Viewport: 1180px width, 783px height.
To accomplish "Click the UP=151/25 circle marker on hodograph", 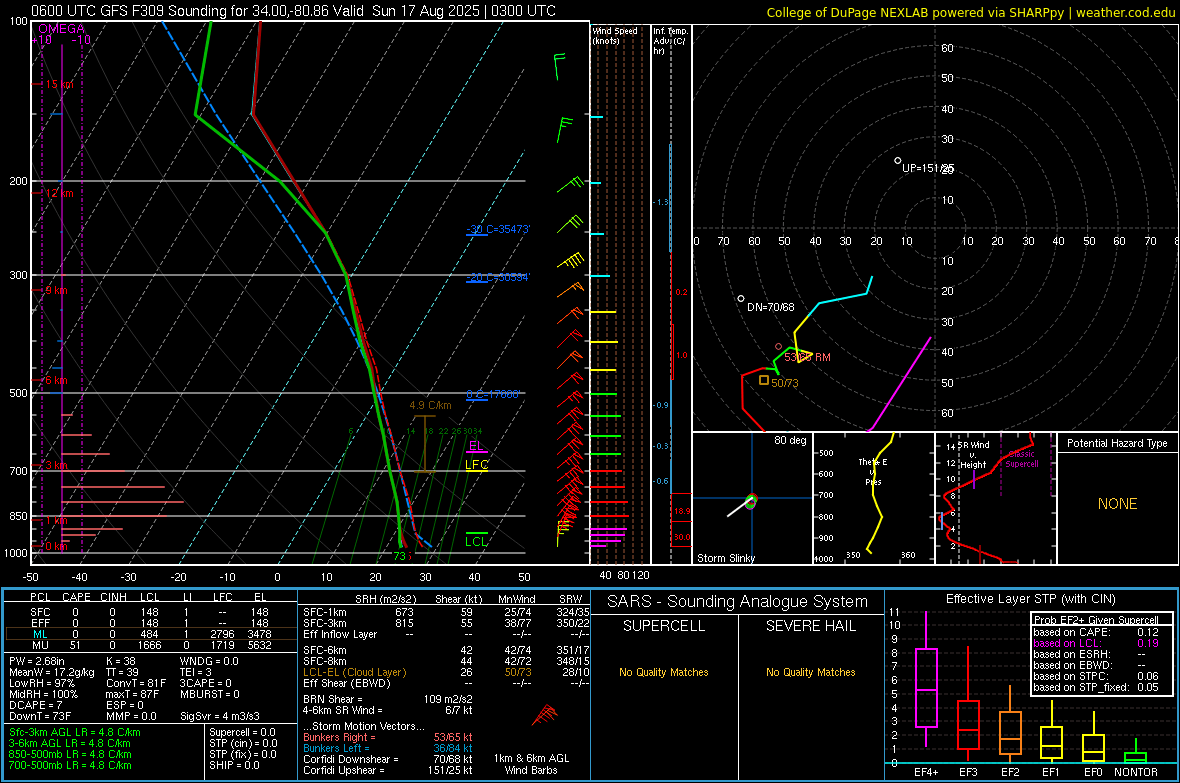I will tap(897, 160).
